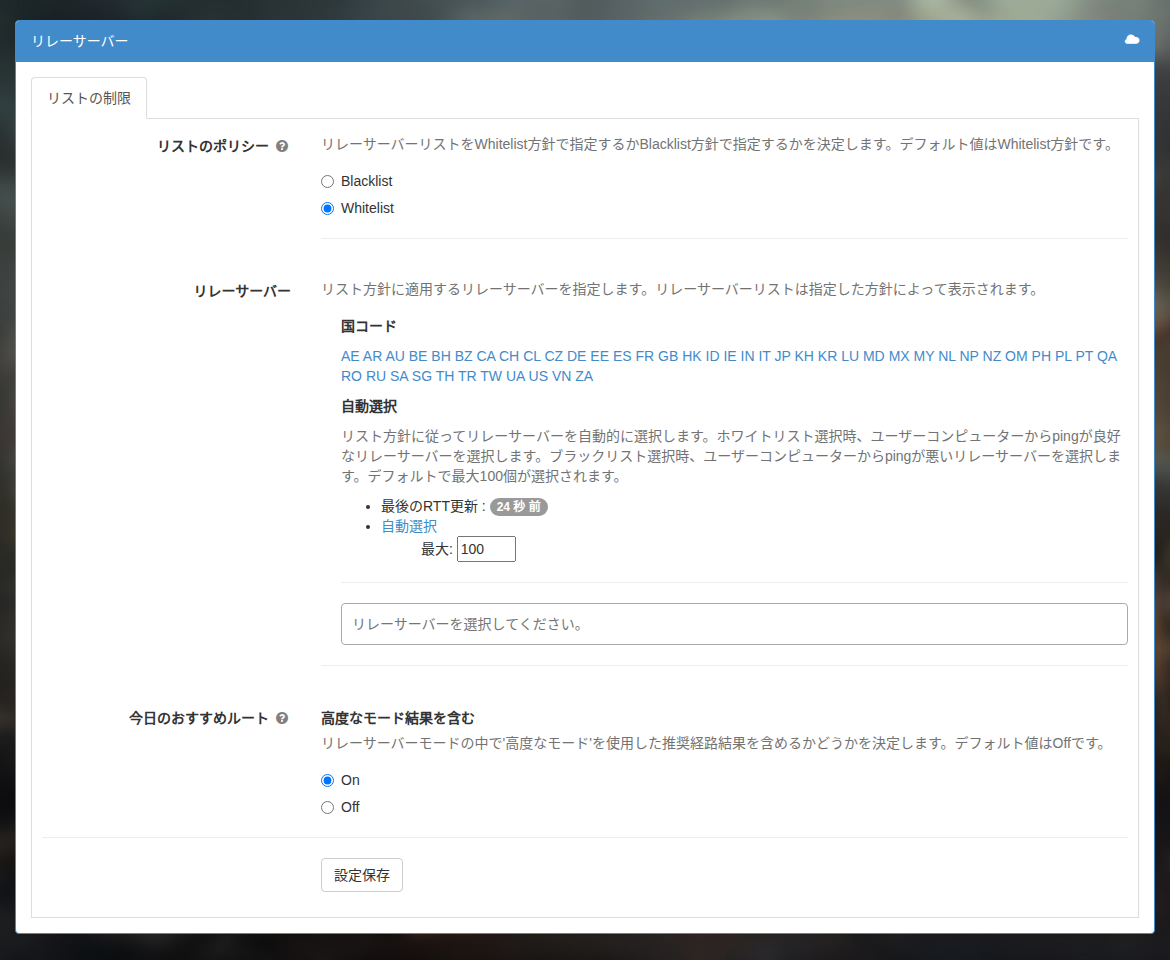Choose country code FR
The image size is (1170, 974).
(645, 356)
